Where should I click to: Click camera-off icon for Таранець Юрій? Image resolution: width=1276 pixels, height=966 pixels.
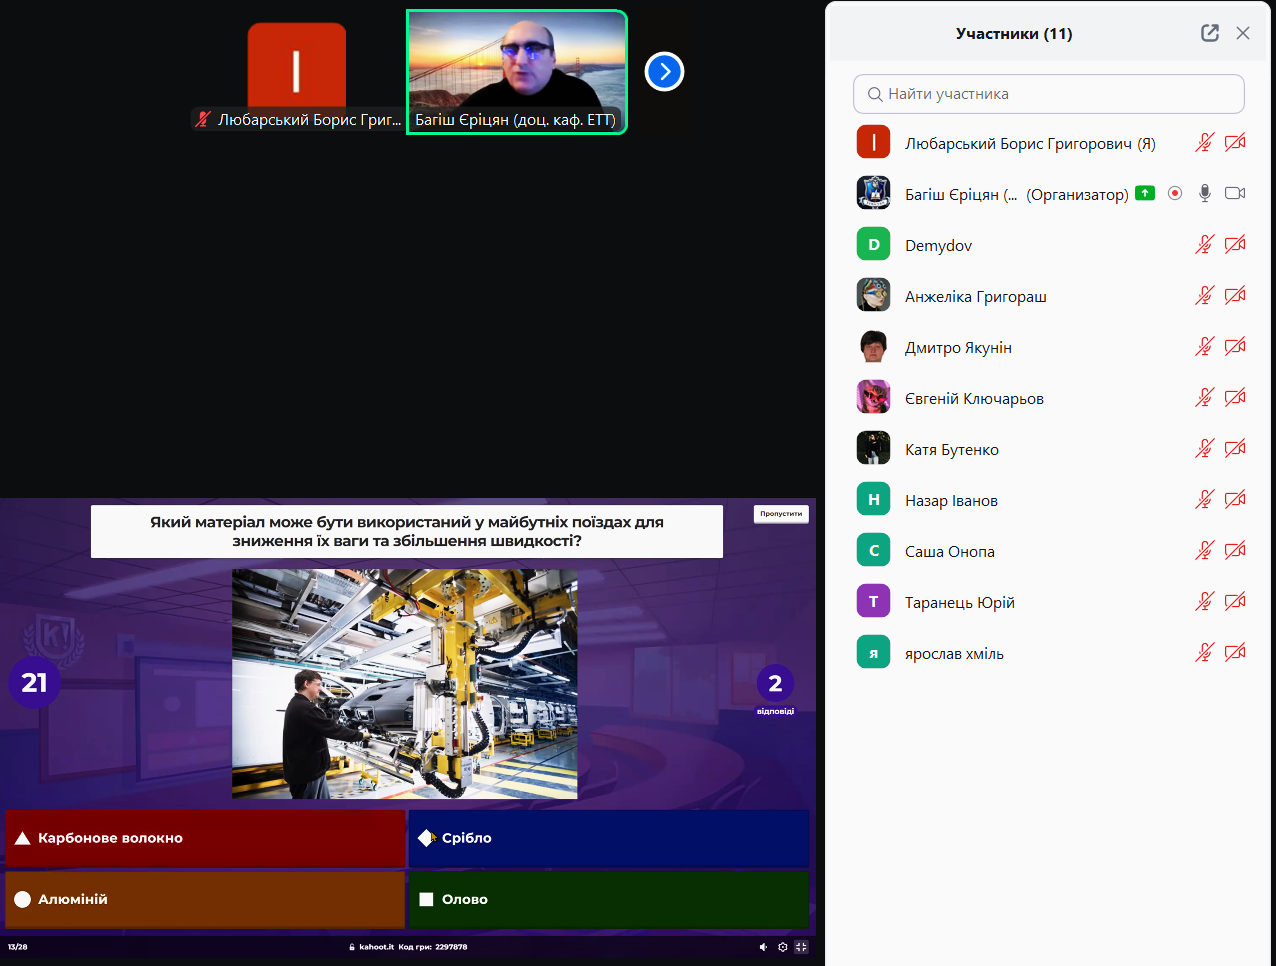[1235, 601]
